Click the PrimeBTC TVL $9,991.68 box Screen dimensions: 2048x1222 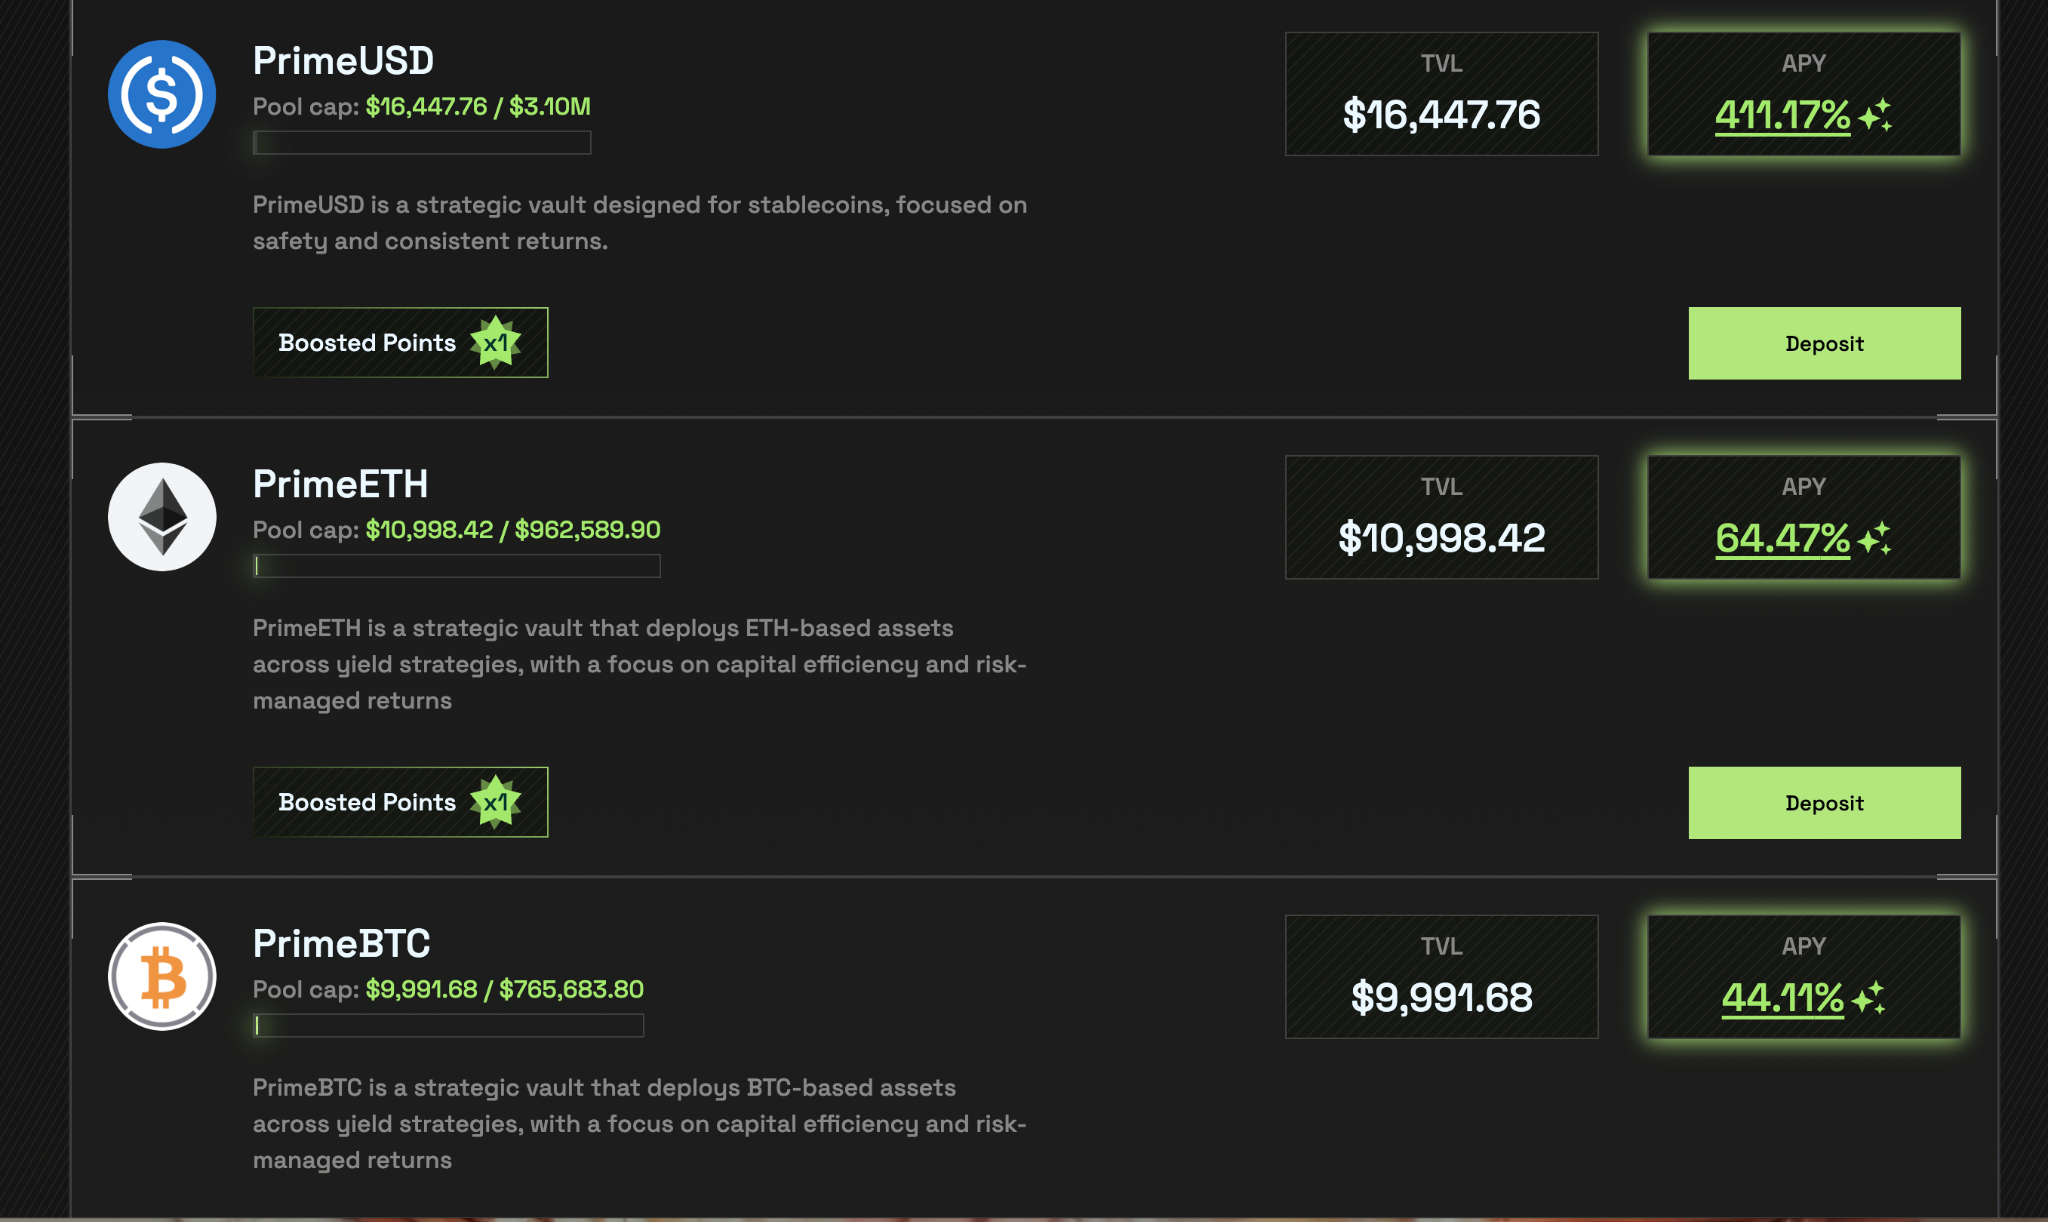coord(1441,976)
